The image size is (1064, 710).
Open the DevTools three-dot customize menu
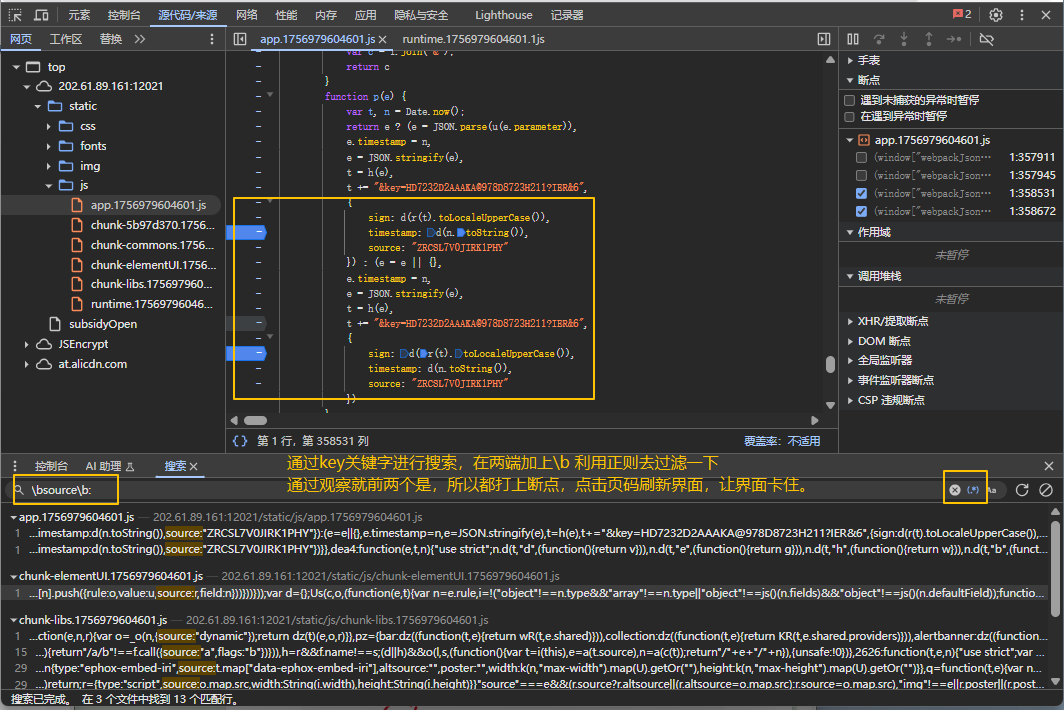[x=1022, y=15]
